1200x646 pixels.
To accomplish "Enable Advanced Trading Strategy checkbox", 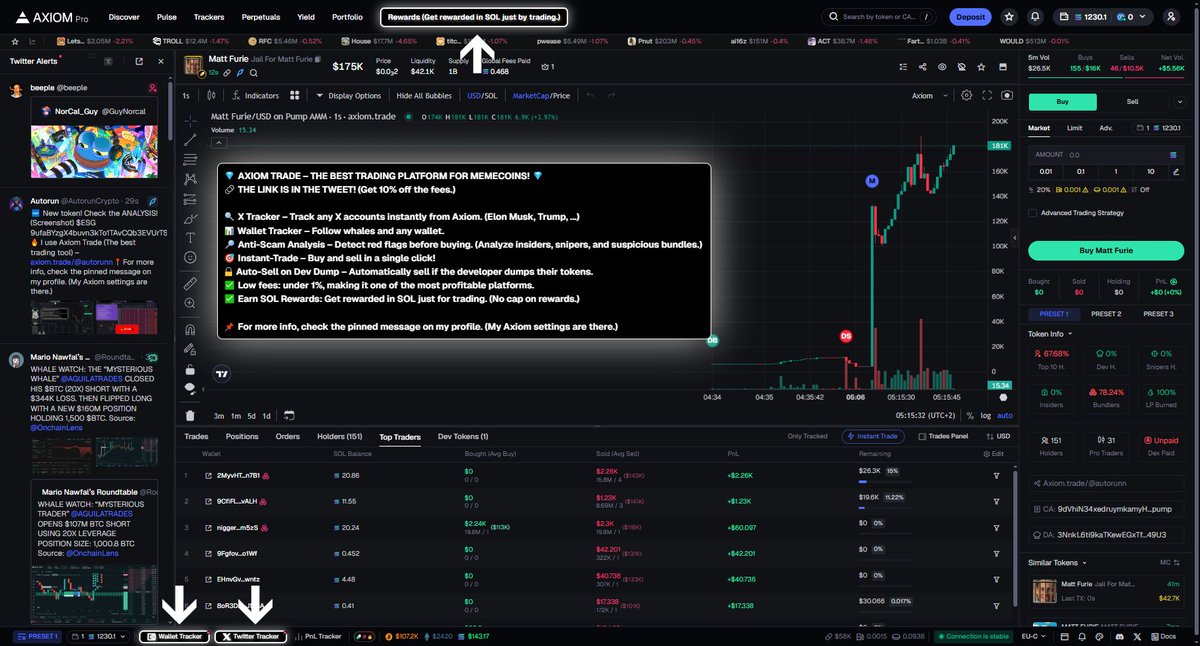I will click(1033, 212).
